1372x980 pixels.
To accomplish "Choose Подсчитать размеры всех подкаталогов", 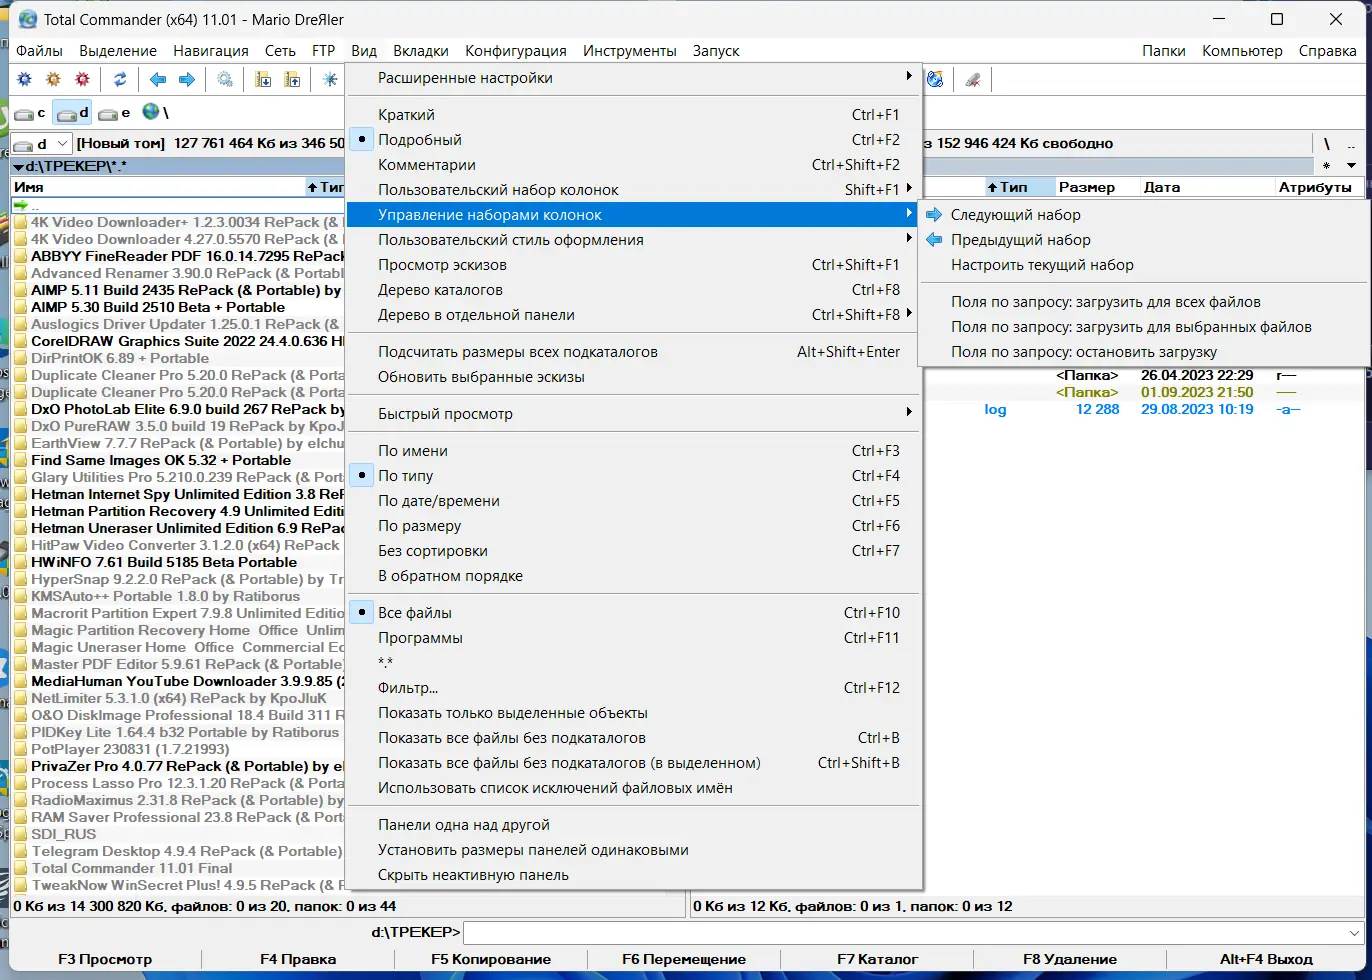I will [632, 352].
